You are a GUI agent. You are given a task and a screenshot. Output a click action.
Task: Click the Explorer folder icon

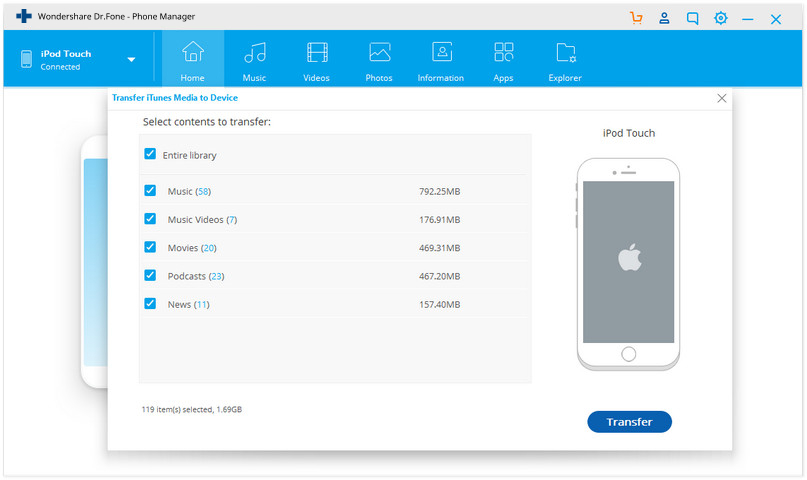tap(566, 52)
